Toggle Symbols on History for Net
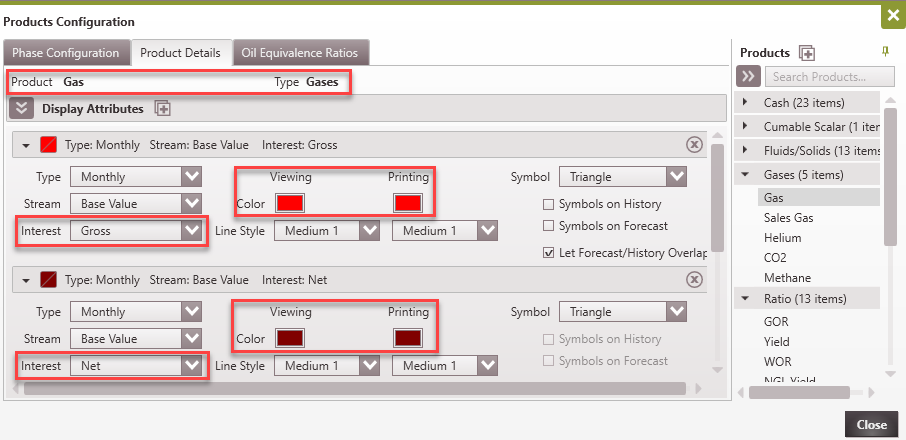This screenshot has height=440, width=906. click(548, 339)
